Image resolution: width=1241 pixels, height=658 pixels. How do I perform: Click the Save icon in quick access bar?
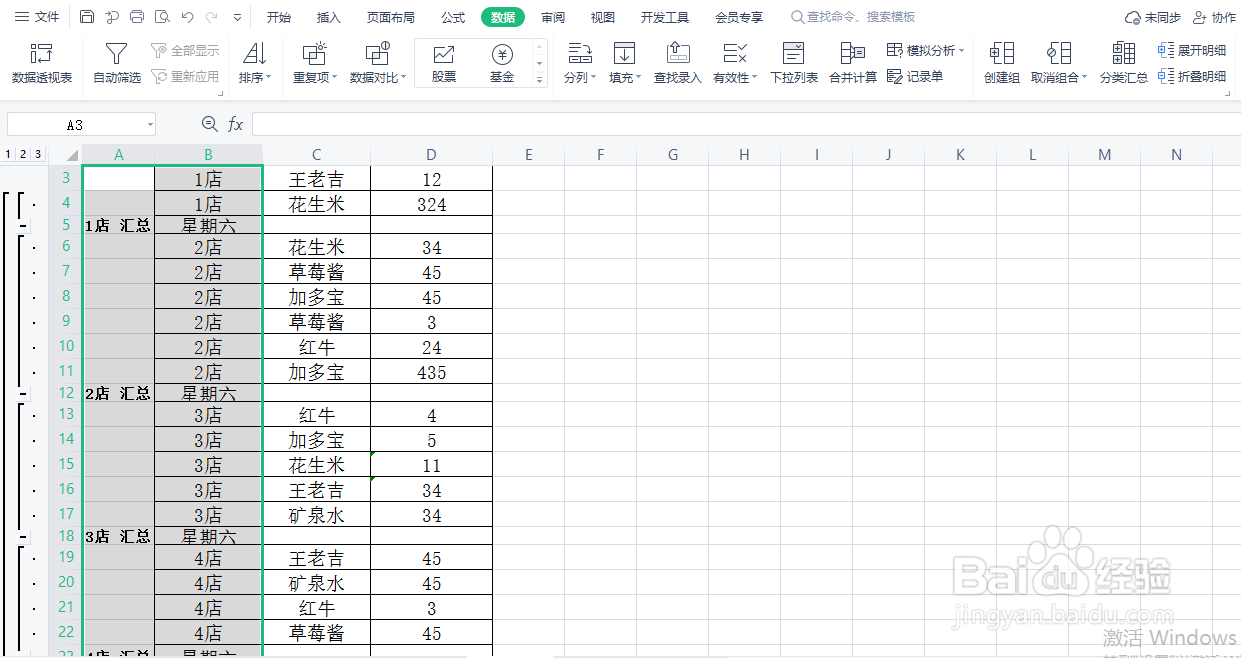(87, 17)
